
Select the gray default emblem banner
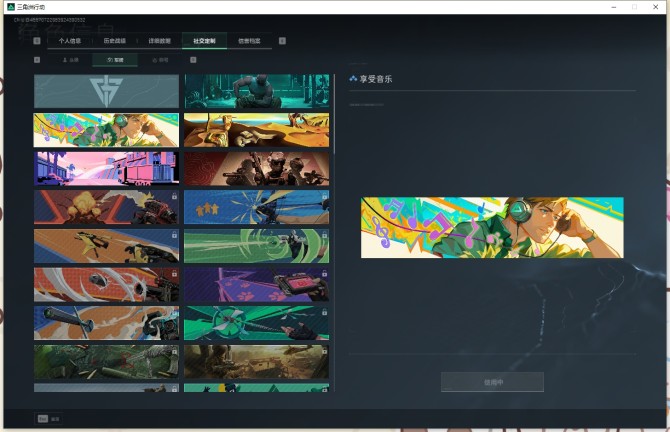pyautogui.click(x=106, y=91)
